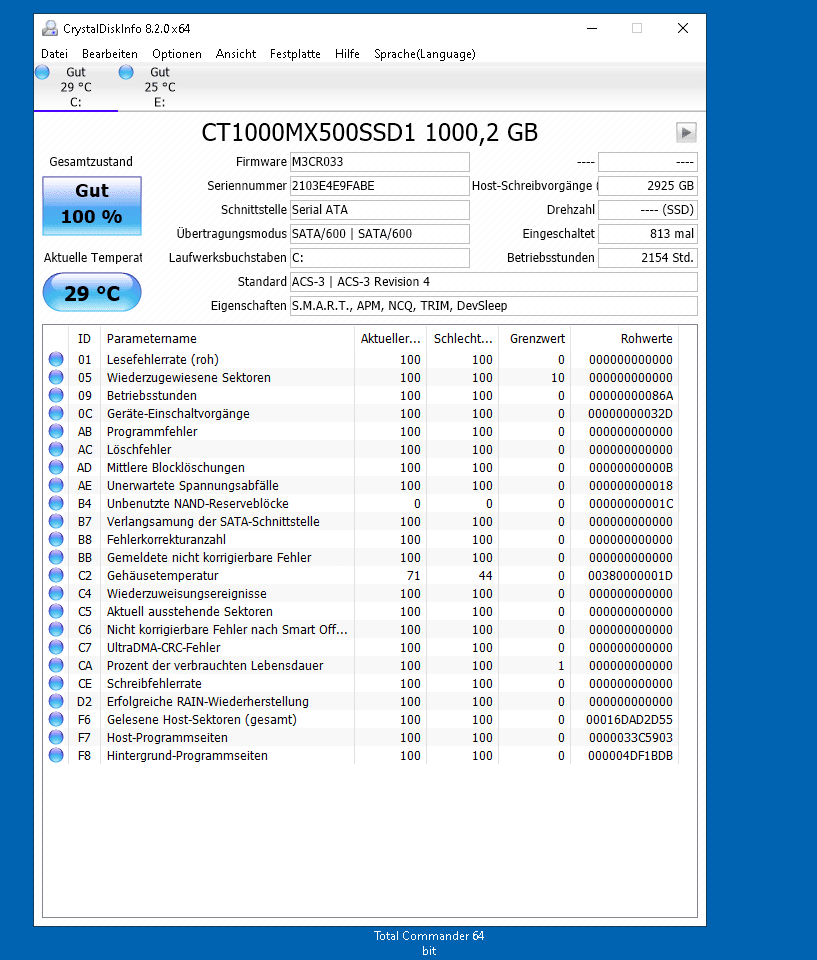The width and height of the screenshot is (817, 960).
Task: Open the Bearbeiten menu
Action: 110,54
